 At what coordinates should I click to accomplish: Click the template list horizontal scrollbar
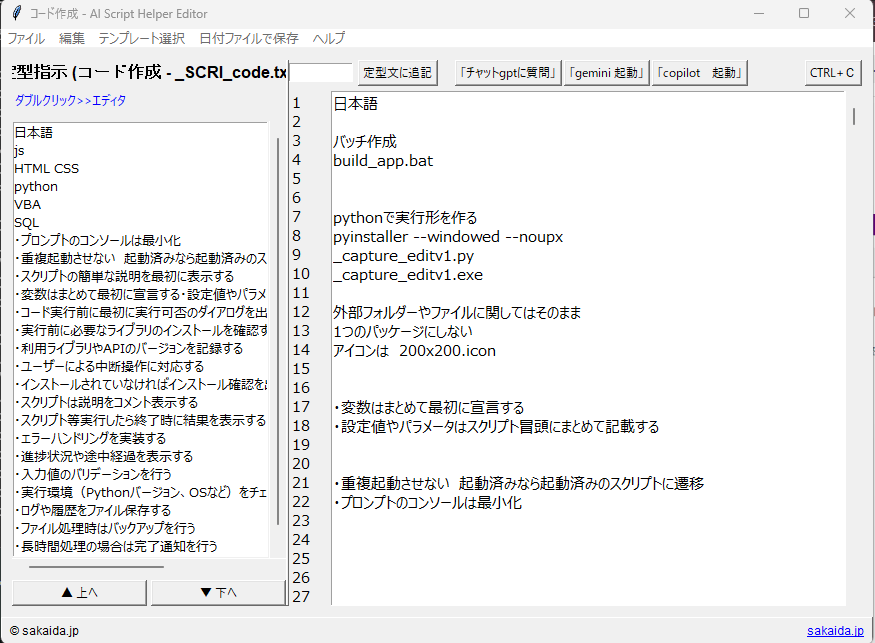tap(96, 567)
